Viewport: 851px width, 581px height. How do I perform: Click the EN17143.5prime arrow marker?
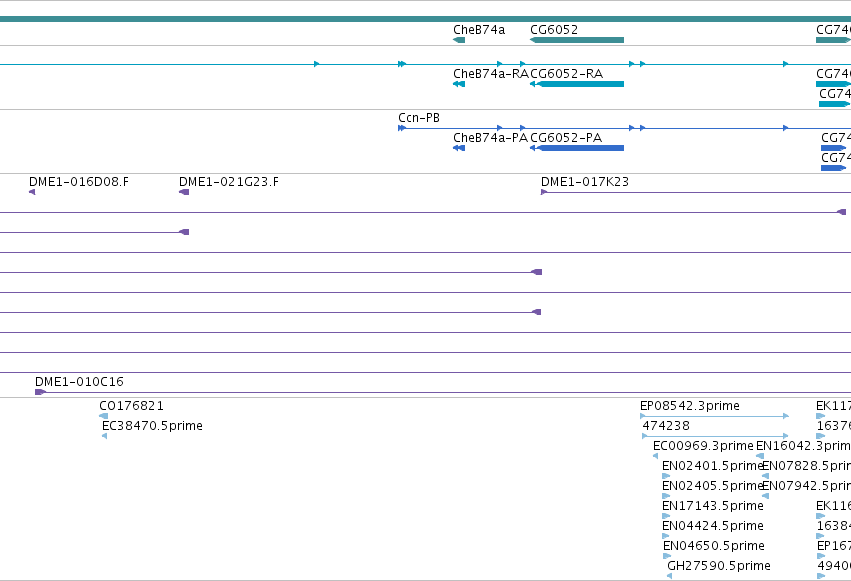point(666,516)
